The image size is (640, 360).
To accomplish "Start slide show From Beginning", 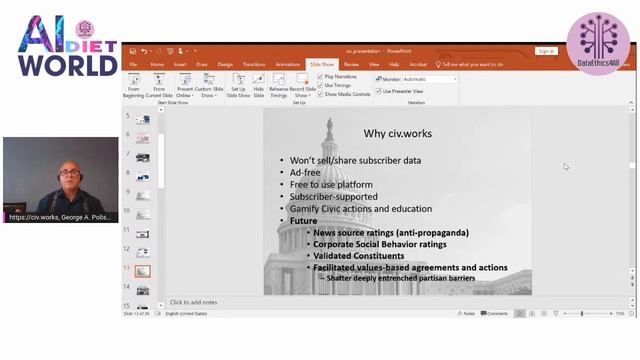I will point(133,86).
